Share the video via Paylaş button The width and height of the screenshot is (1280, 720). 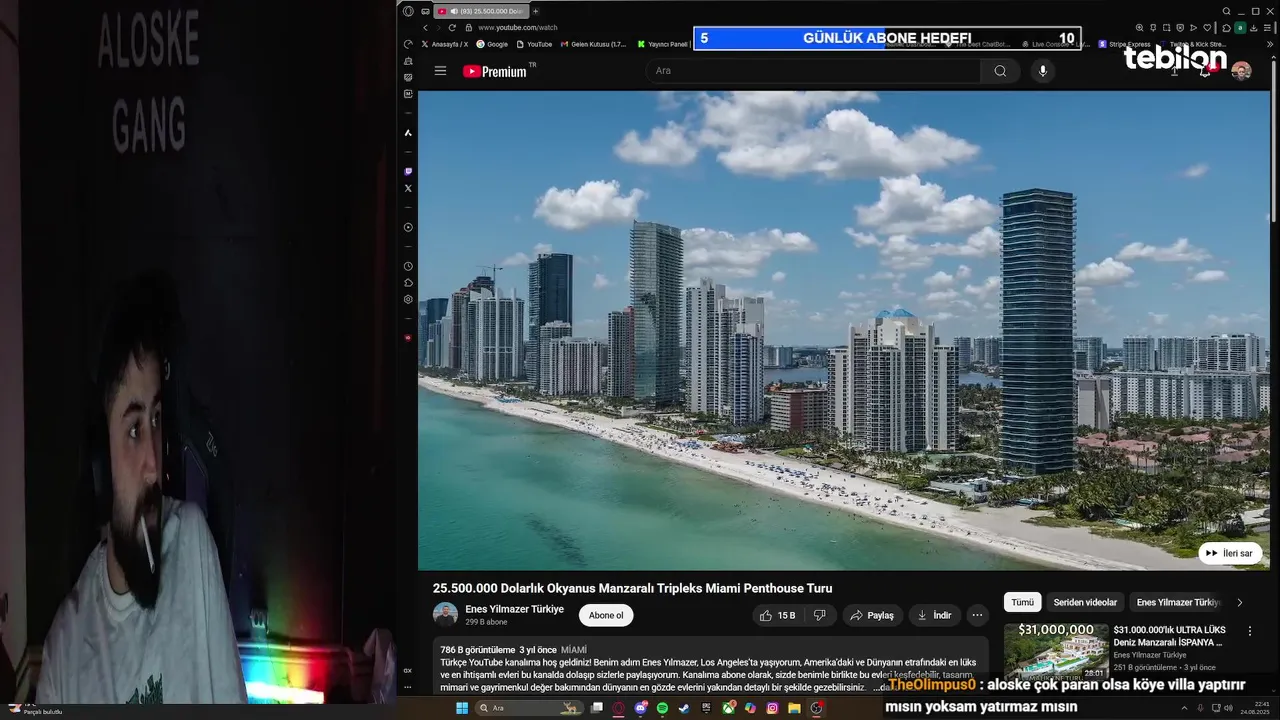coord(872,615)
